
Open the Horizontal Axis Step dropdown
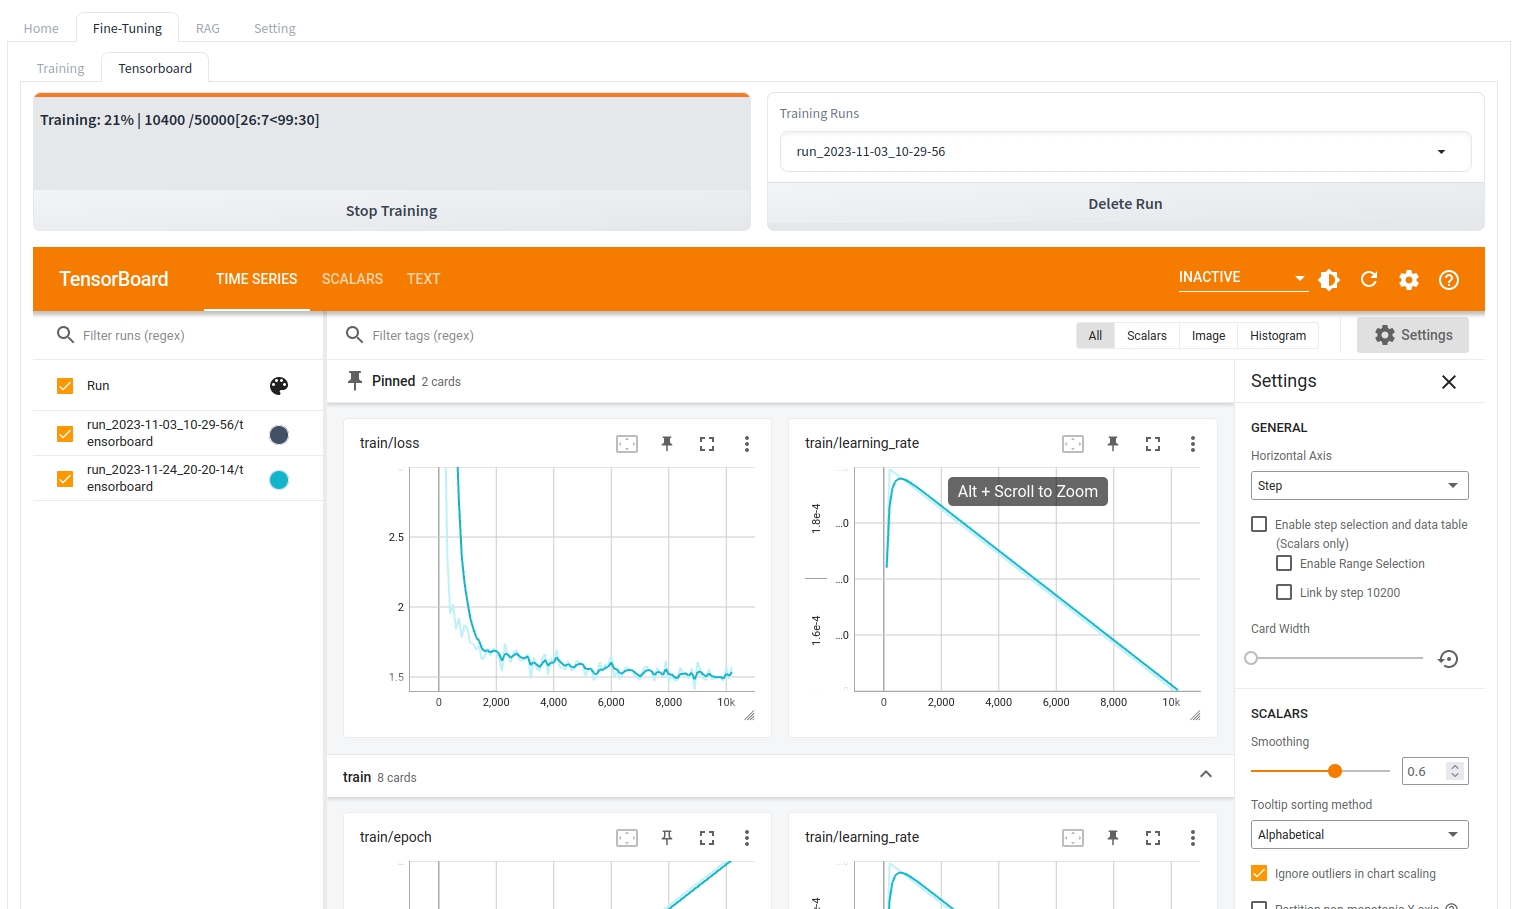(1359, 486)
